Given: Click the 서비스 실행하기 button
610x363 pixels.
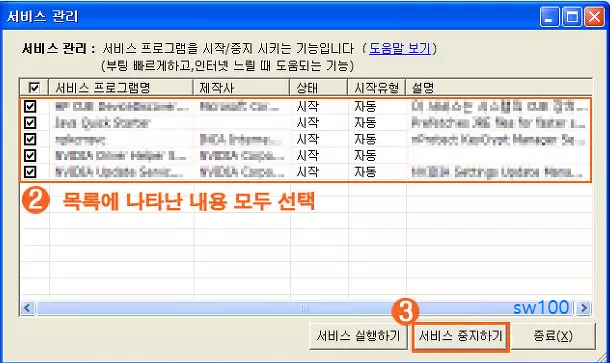Looking at the screenshot, I should pos(358,336).
